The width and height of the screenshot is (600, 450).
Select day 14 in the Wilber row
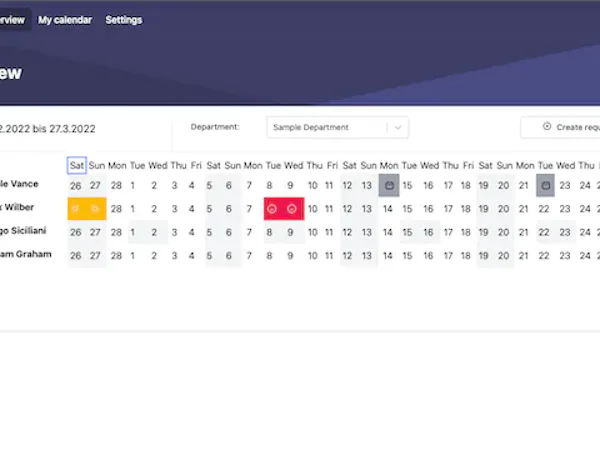click(x=388, y=209)
